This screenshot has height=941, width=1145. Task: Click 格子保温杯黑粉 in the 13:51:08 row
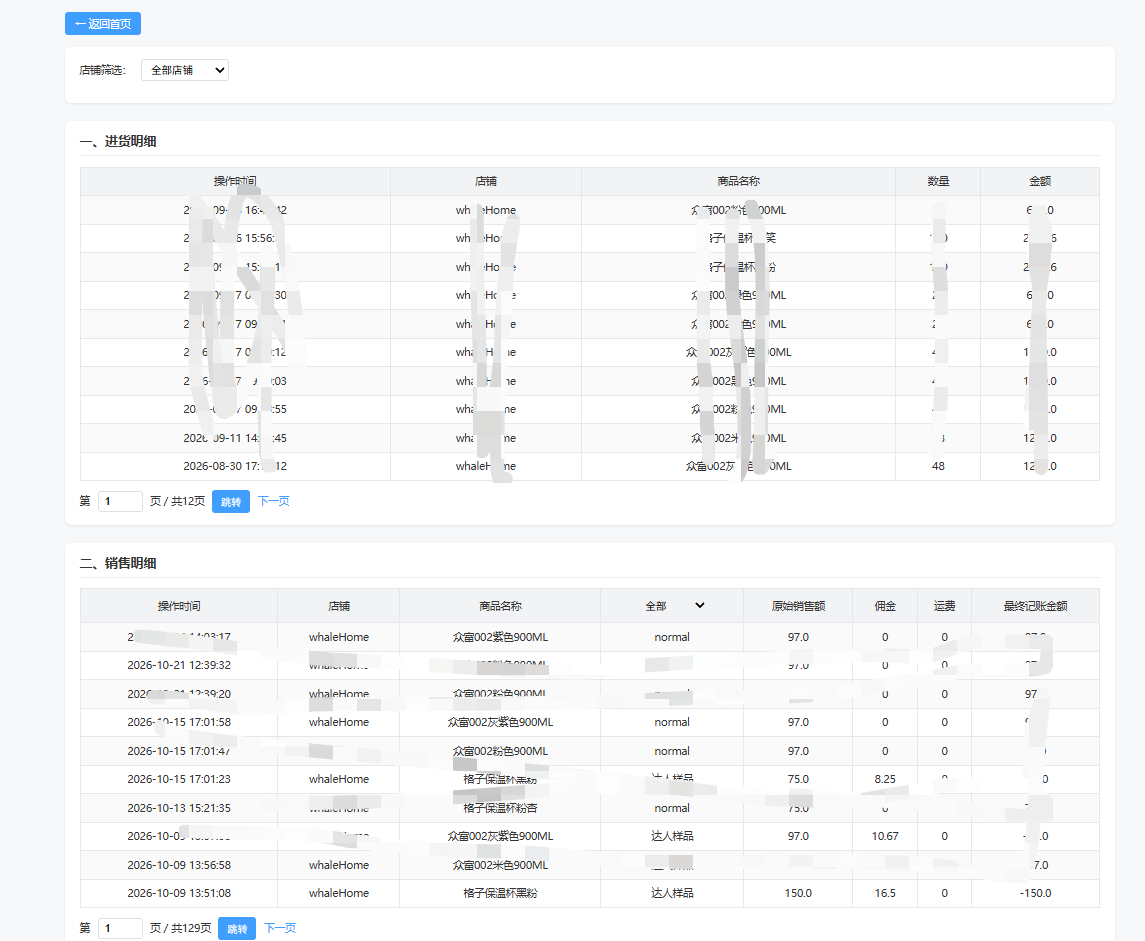(500, 894)
